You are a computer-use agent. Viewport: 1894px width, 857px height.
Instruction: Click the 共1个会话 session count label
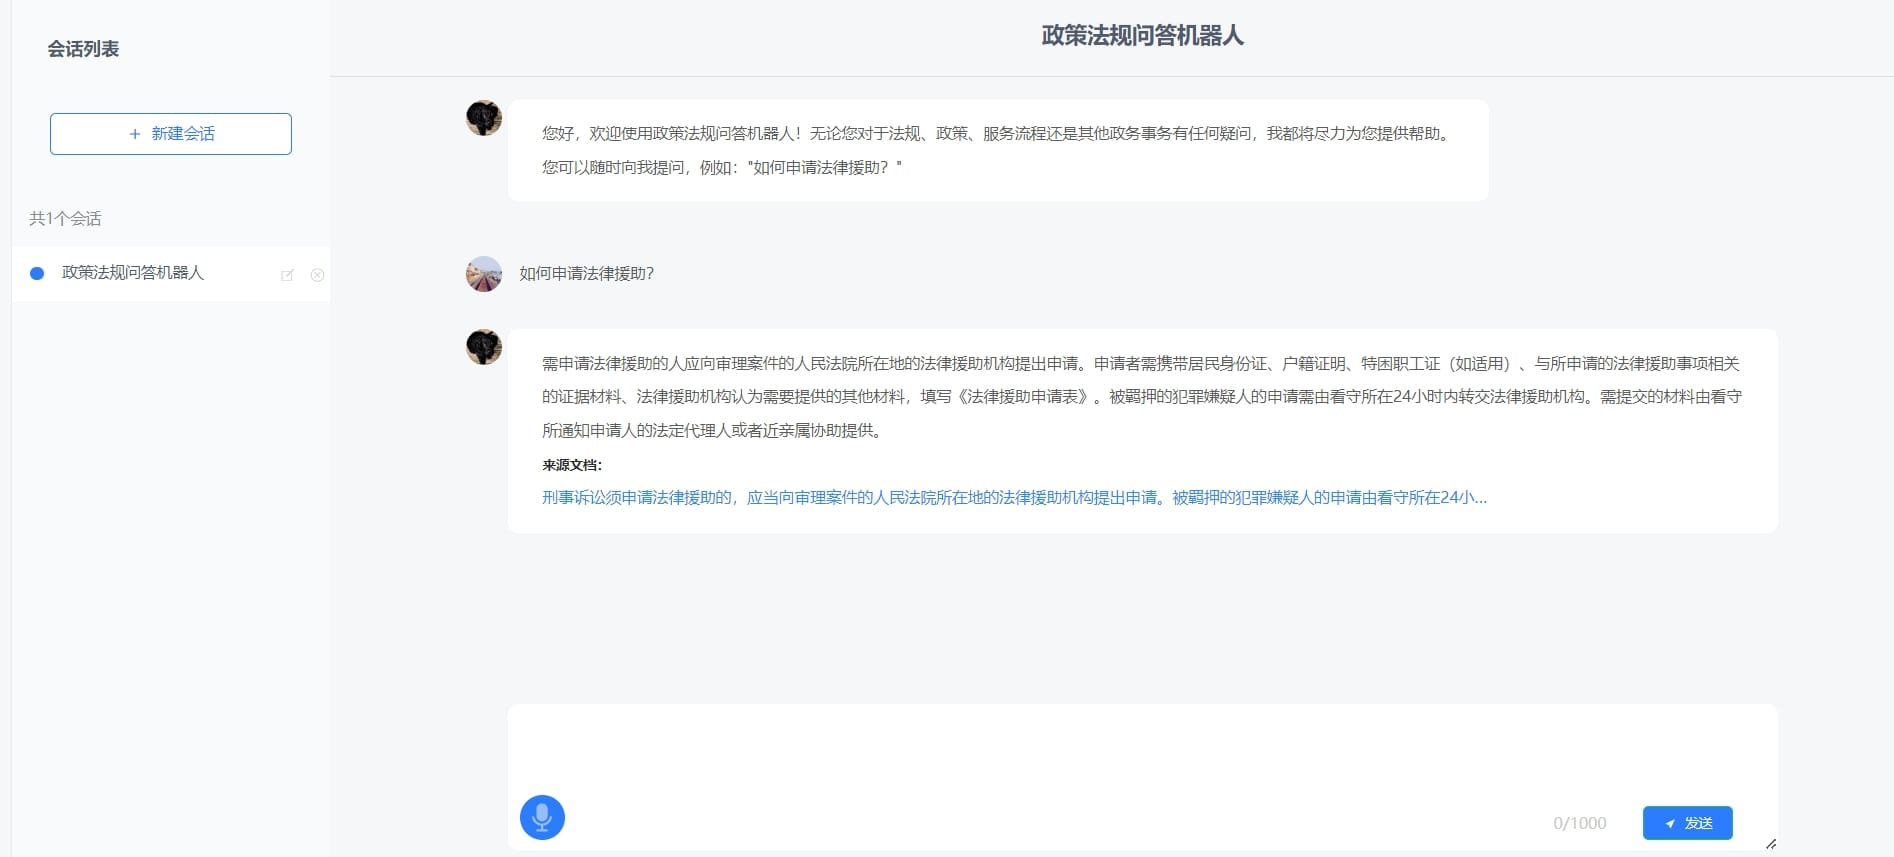(65, 218)
